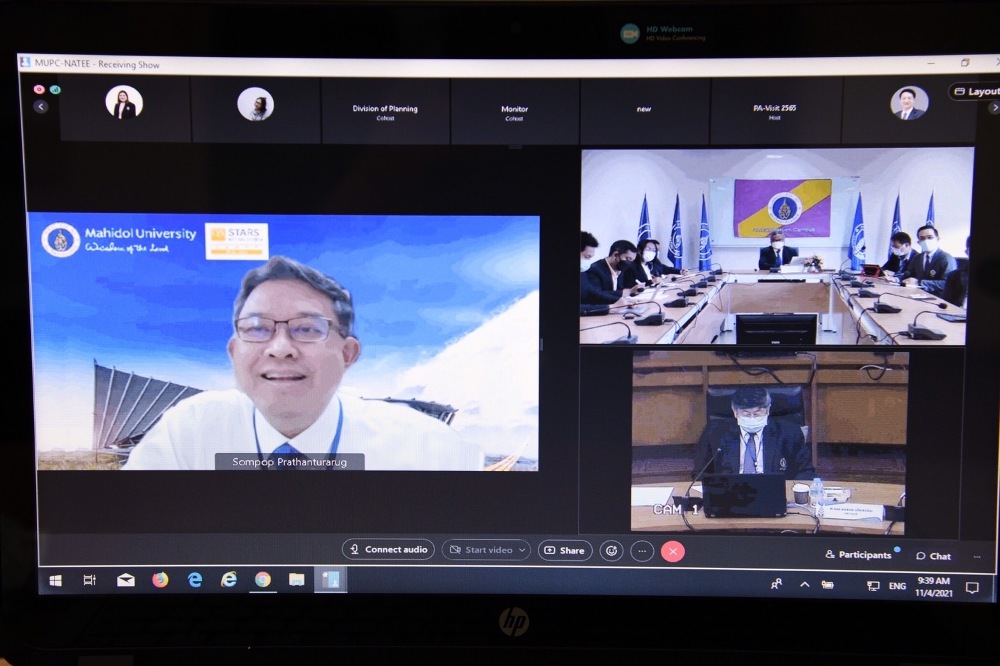Open the Windows Start menu
Viewport: 1000px width, 666px height.
tap(56, 580)
